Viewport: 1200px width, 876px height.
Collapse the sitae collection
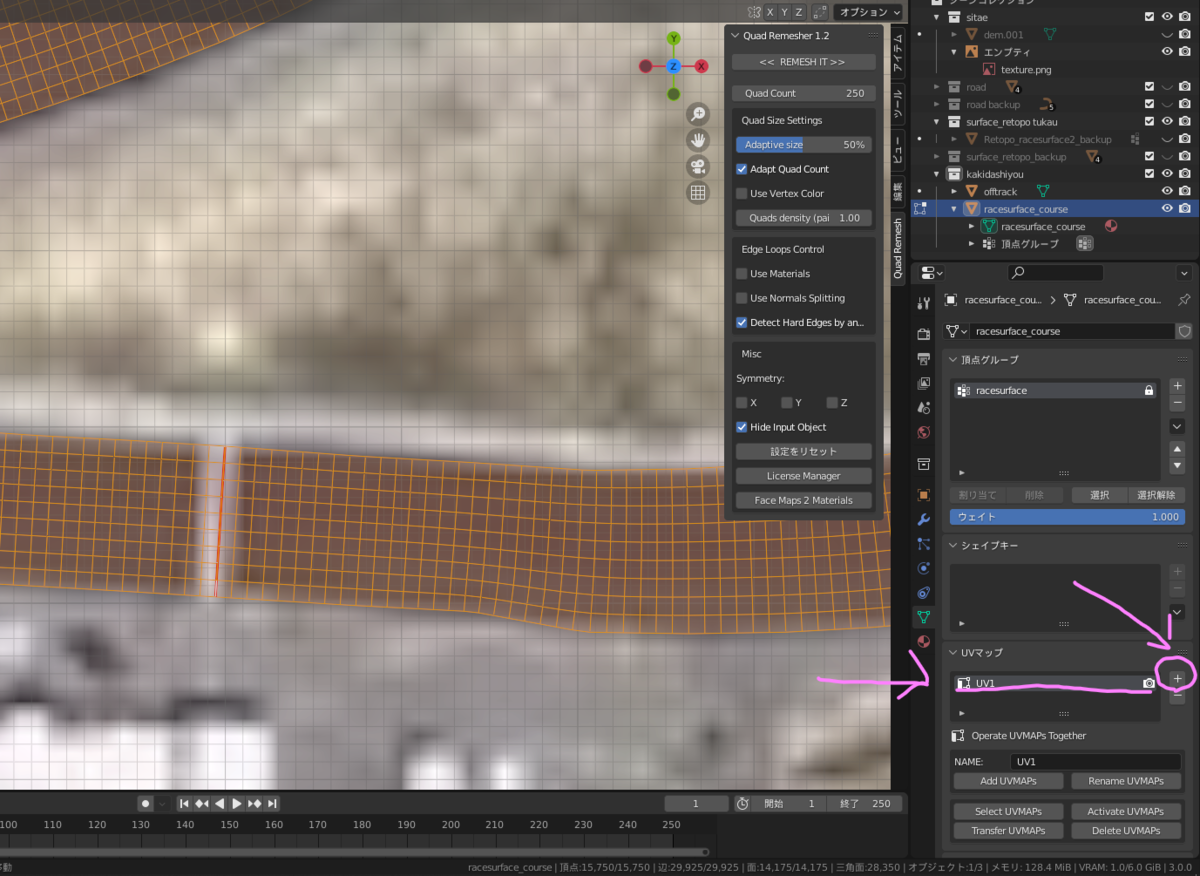click(937, 17)
